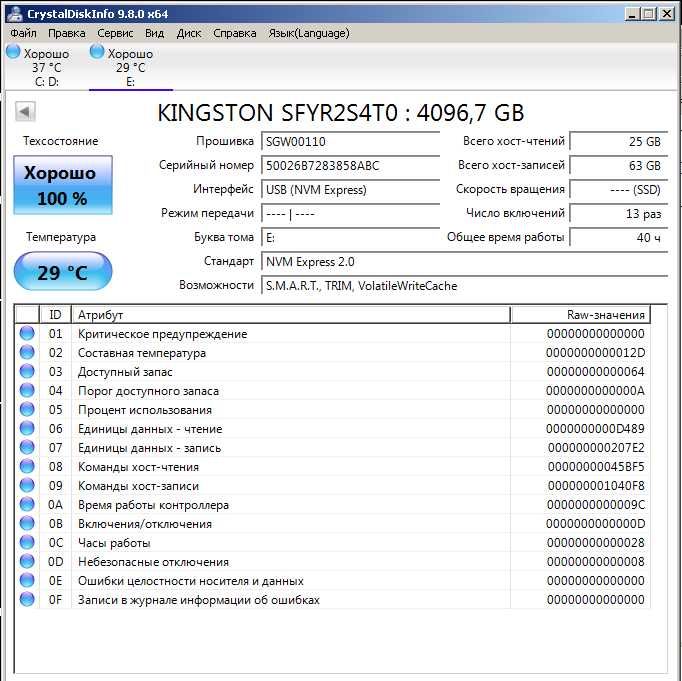Click the ID cell 0A
The image size is (682, 681).
click(55, 505)
